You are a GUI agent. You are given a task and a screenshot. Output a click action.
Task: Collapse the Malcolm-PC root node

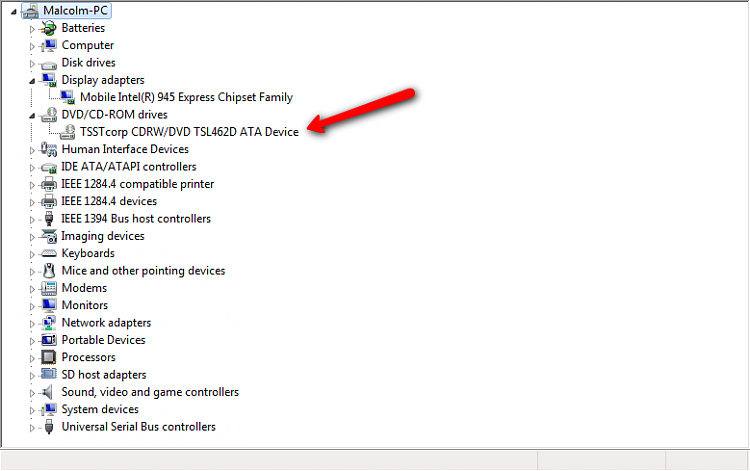[13, 11]
